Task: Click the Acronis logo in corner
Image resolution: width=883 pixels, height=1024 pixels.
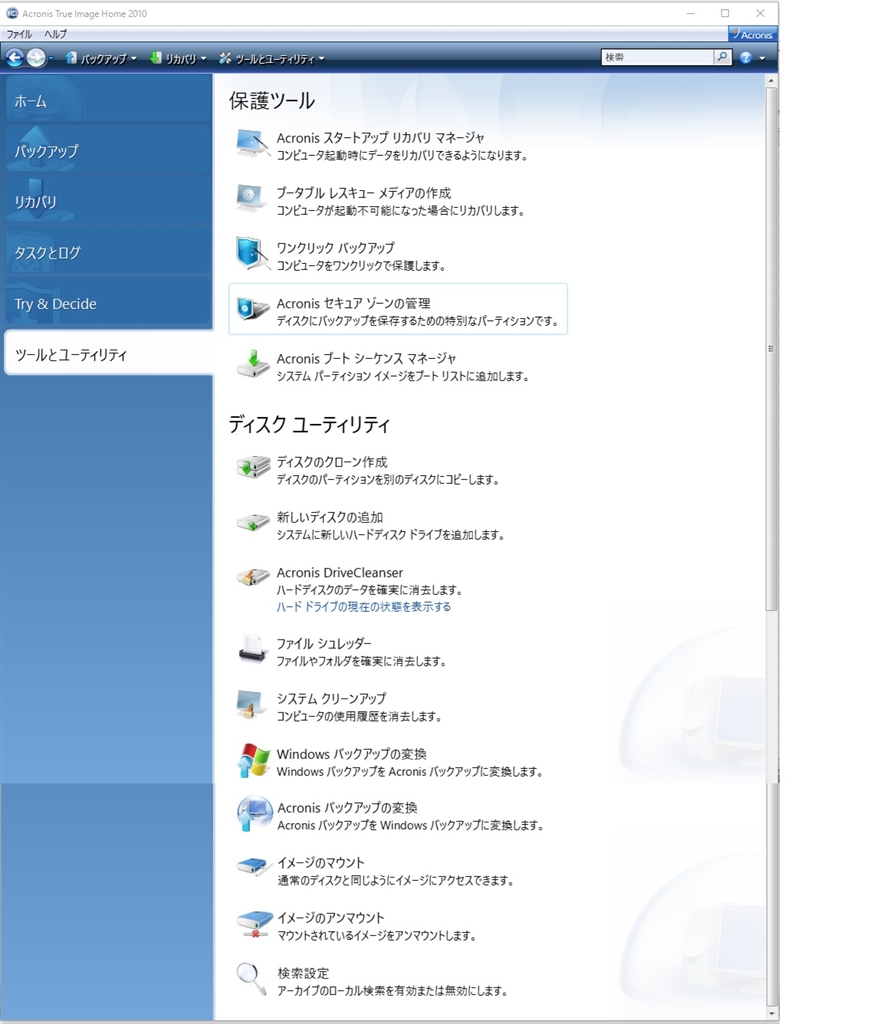Action: [x=753, y=35]
